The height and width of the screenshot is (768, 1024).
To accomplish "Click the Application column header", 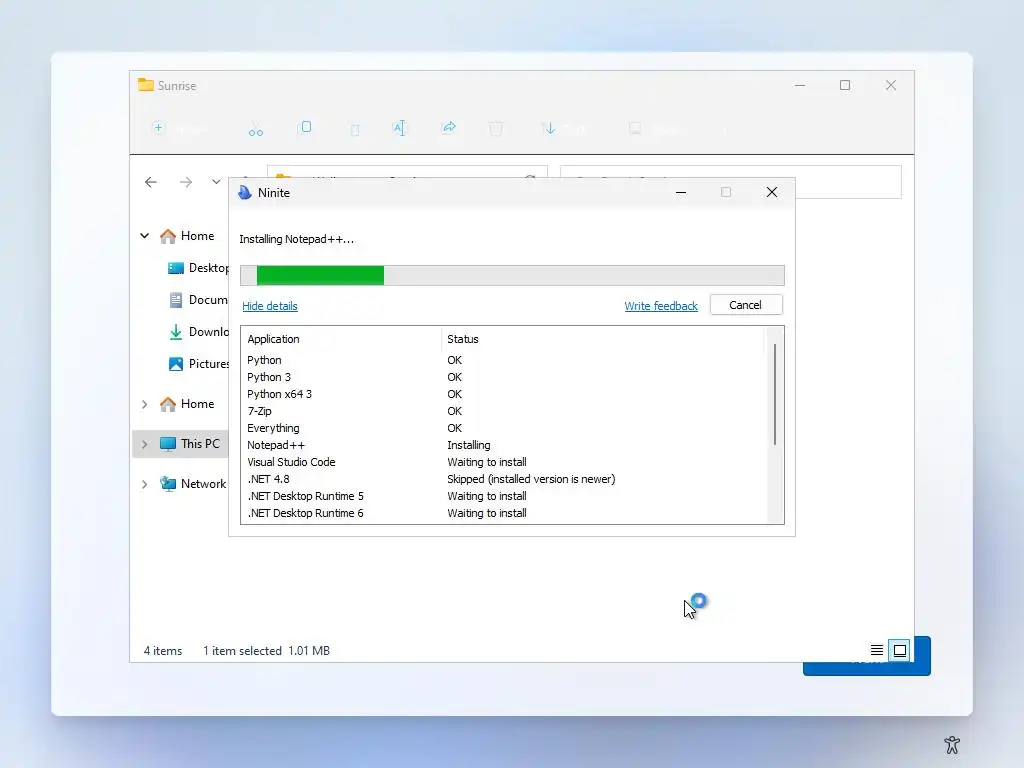I will coord(273,339).
